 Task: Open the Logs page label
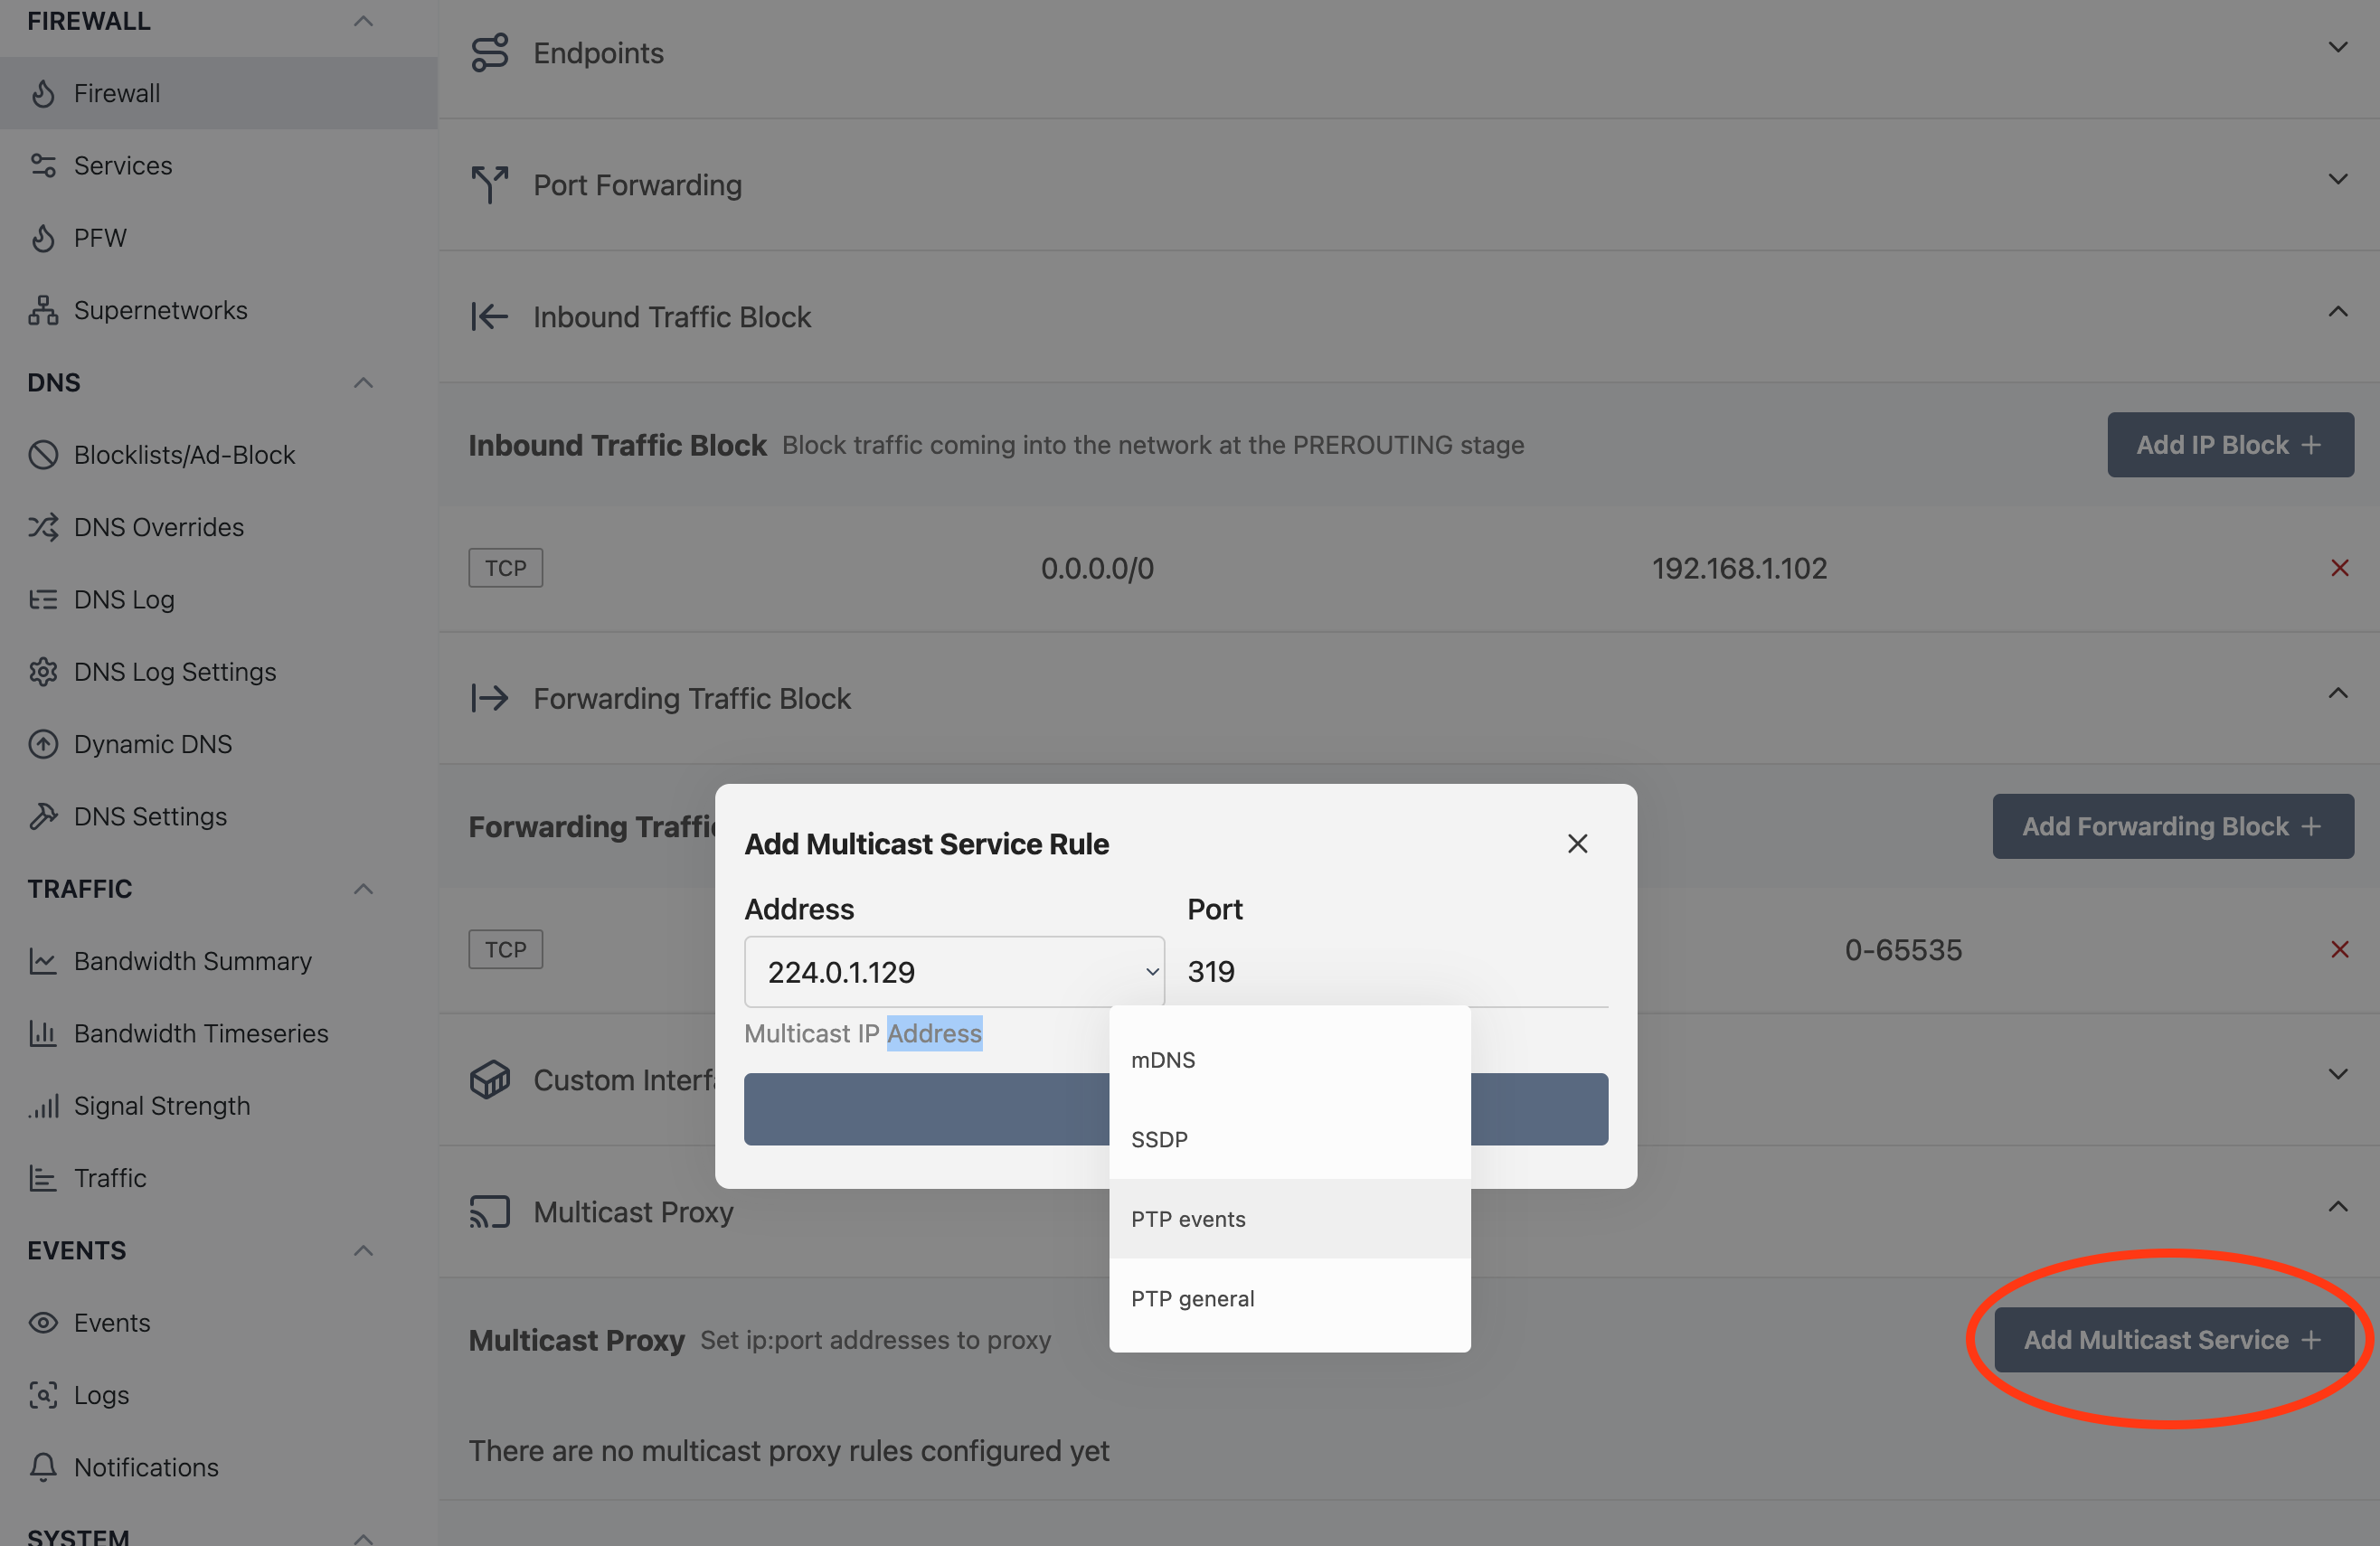[x=102, y=1395]
